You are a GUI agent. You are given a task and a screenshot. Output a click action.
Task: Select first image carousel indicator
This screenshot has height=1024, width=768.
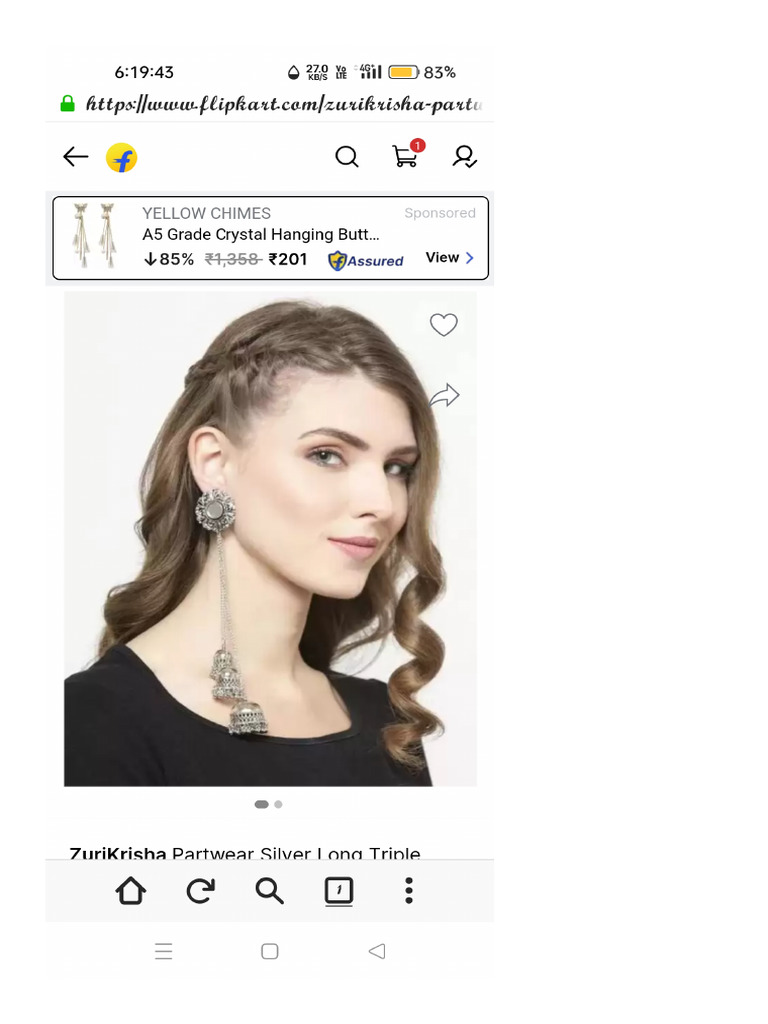[x=261, y=804]
